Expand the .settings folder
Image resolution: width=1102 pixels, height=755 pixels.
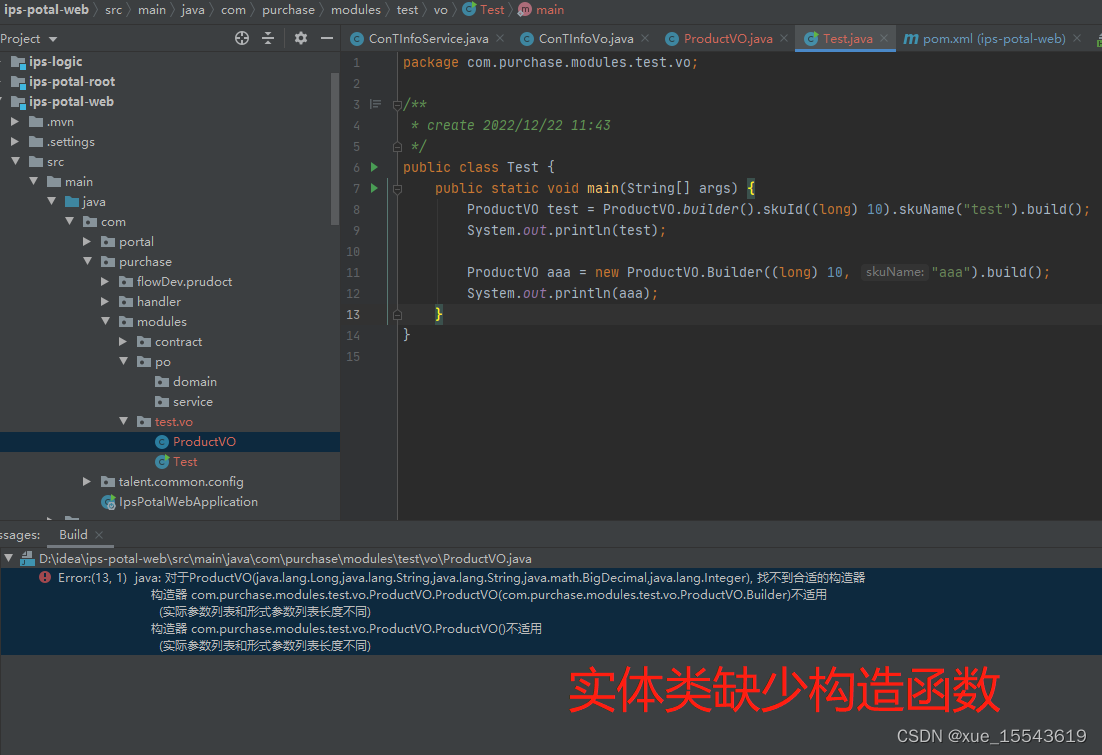pyautogui.click(x=14, y=141)
